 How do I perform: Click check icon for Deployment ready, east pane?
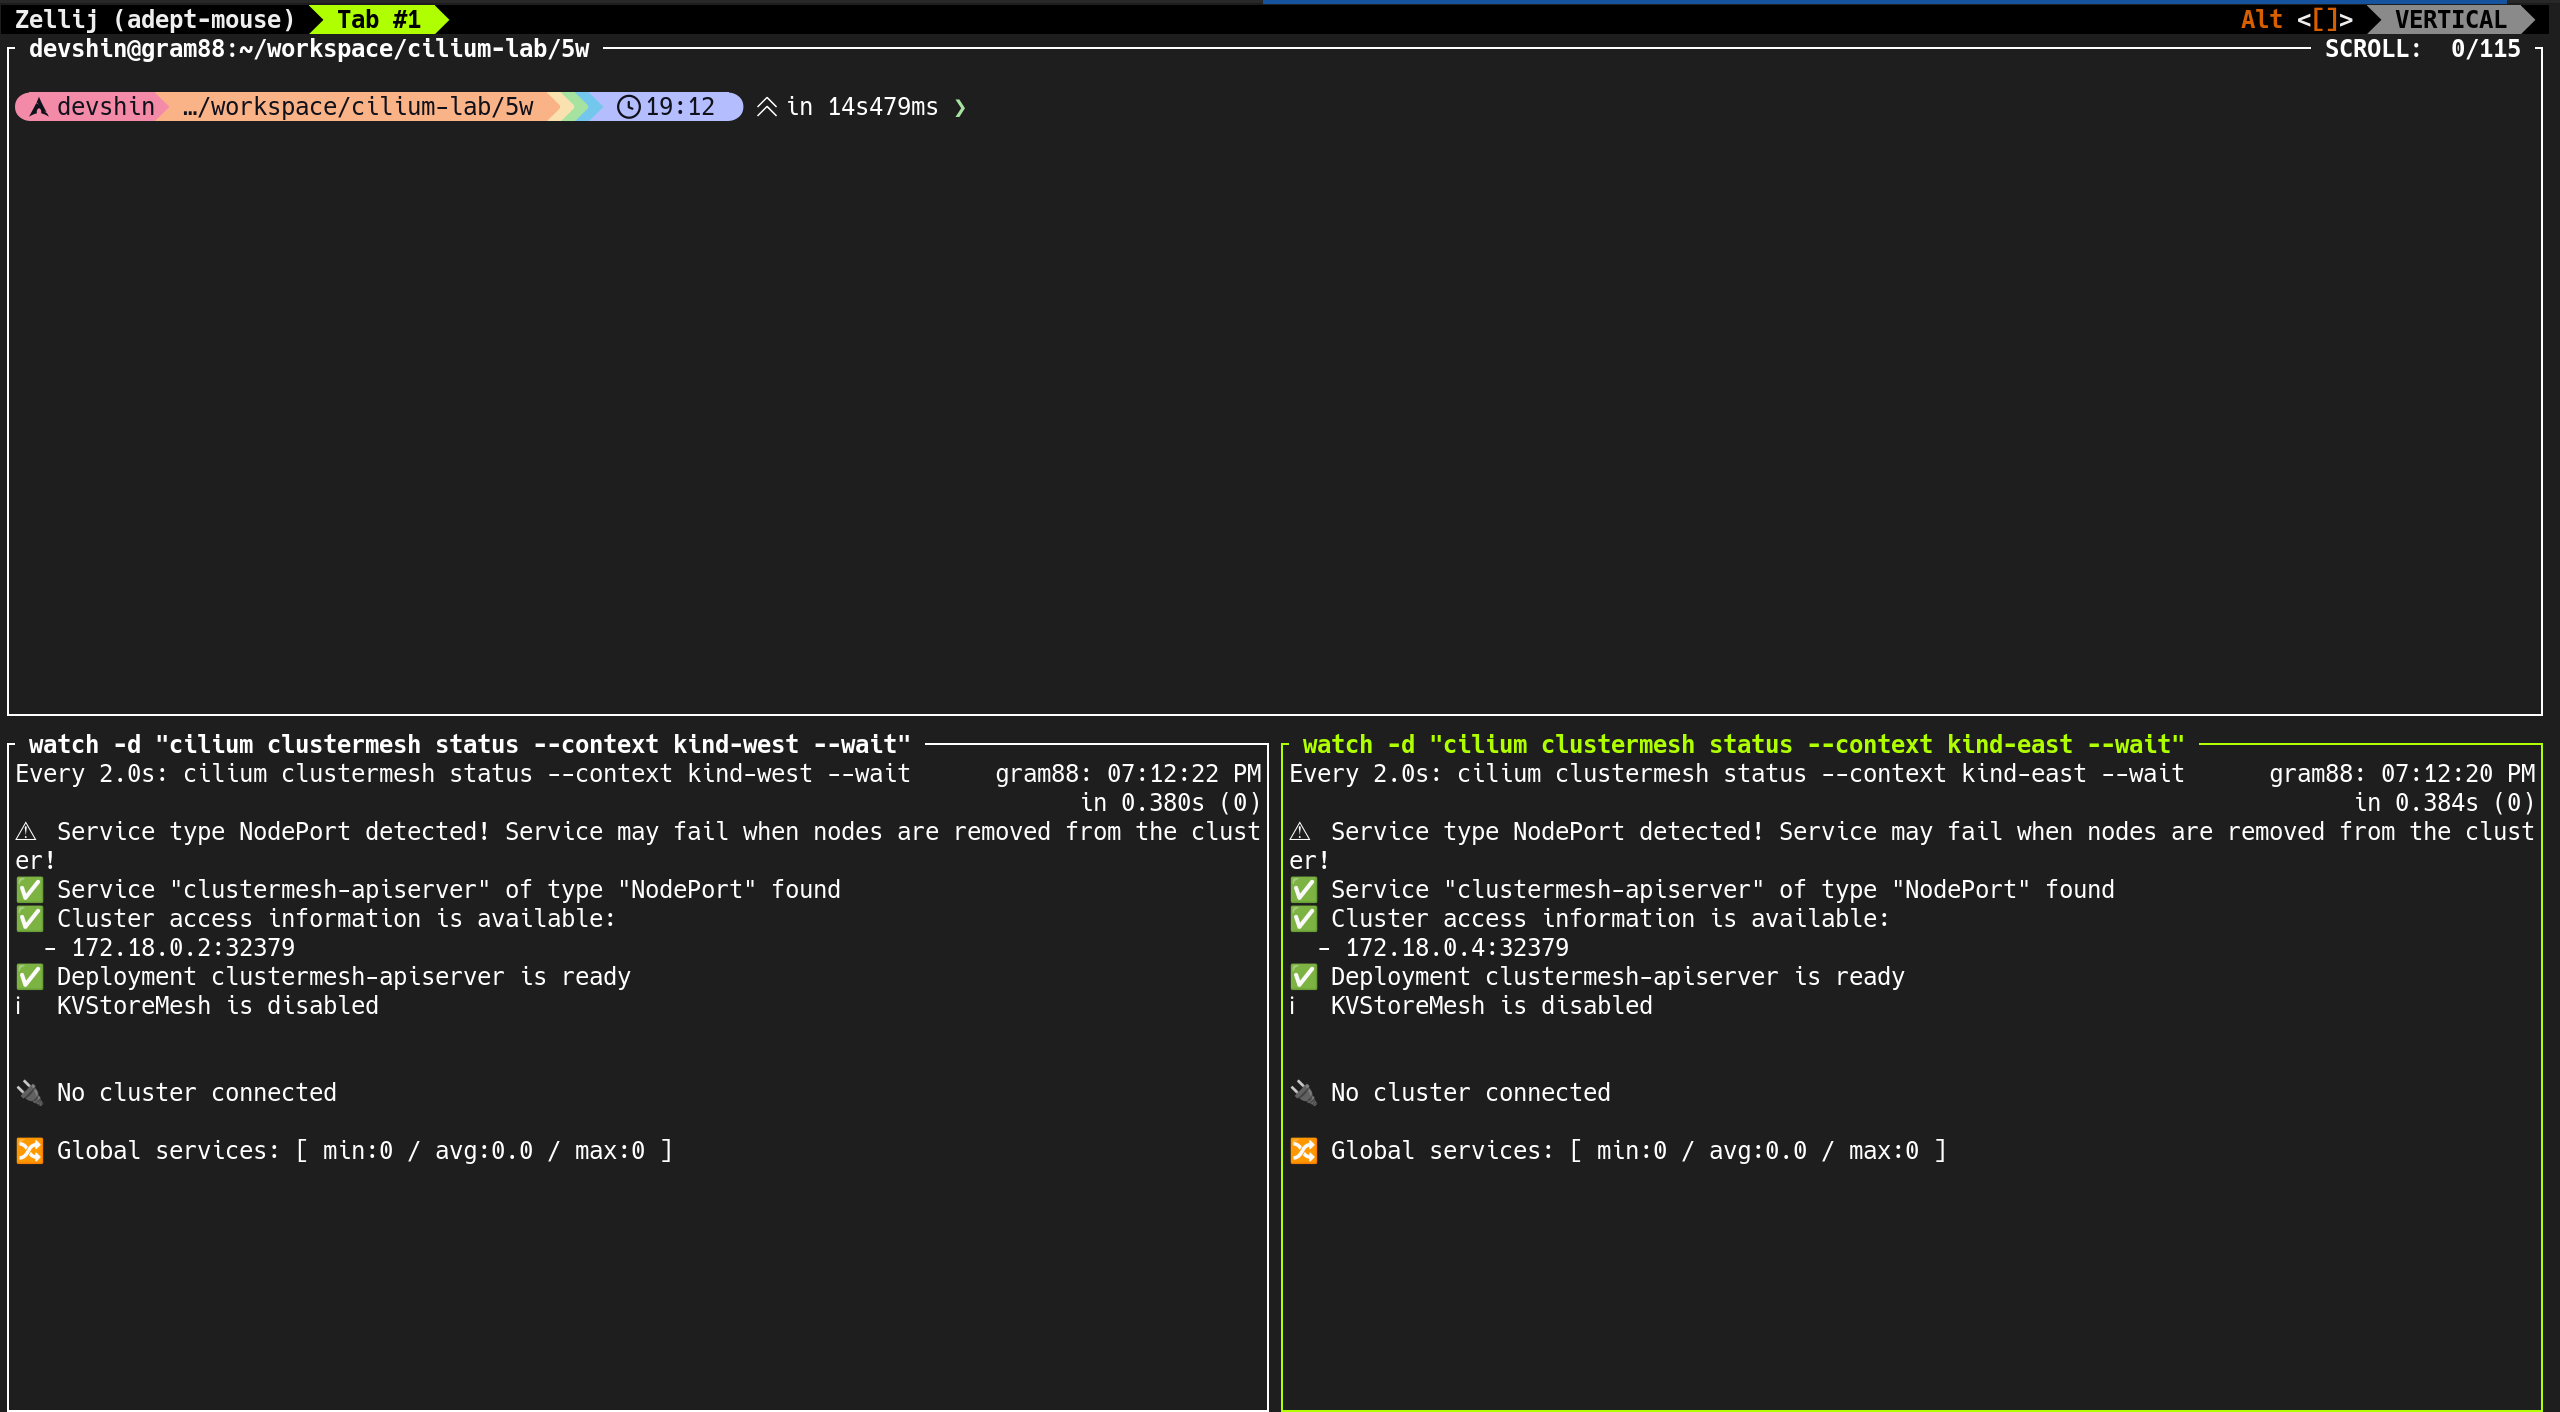click(x=1304, y=976)
